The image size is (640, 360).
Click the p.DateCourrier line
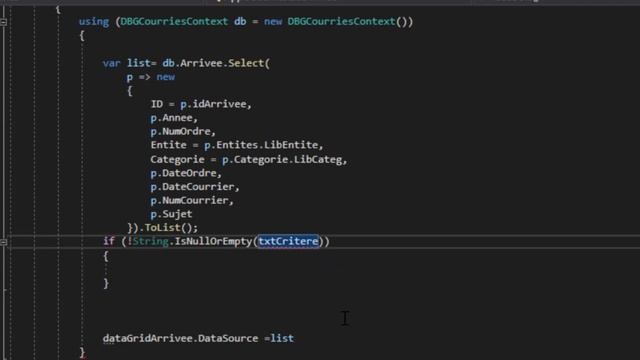(x=195, y=187)
